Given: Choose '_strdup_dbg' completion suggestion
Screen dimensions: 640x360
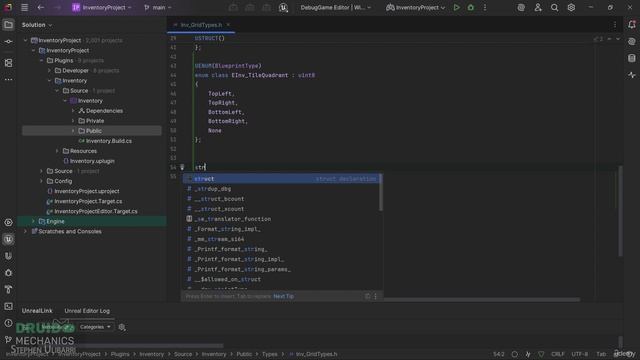Looking at the screenshot, I should 281,189.
